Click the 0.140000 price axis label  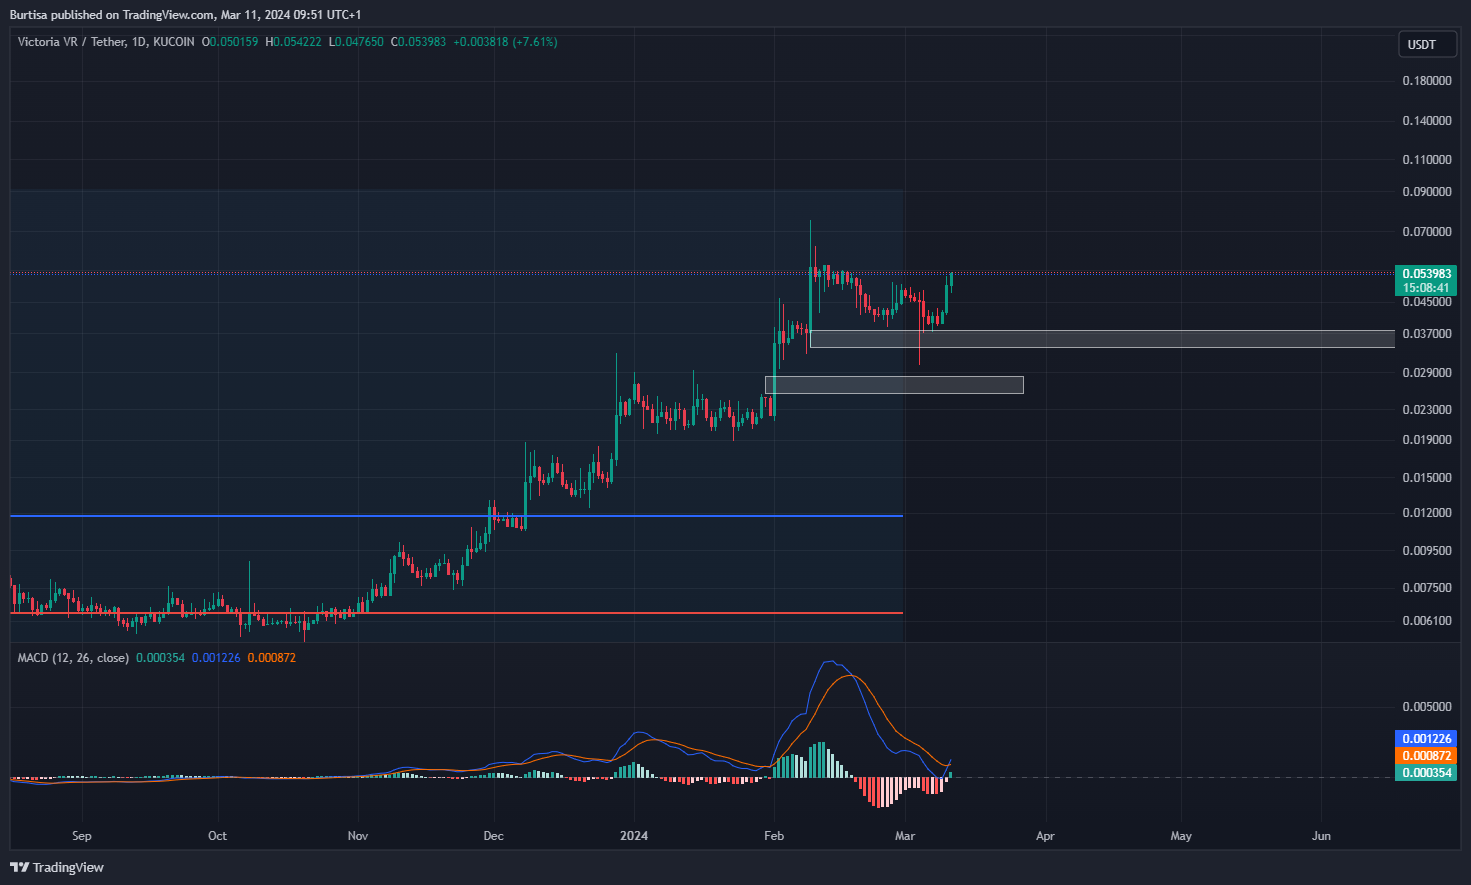coord(1427,121)
